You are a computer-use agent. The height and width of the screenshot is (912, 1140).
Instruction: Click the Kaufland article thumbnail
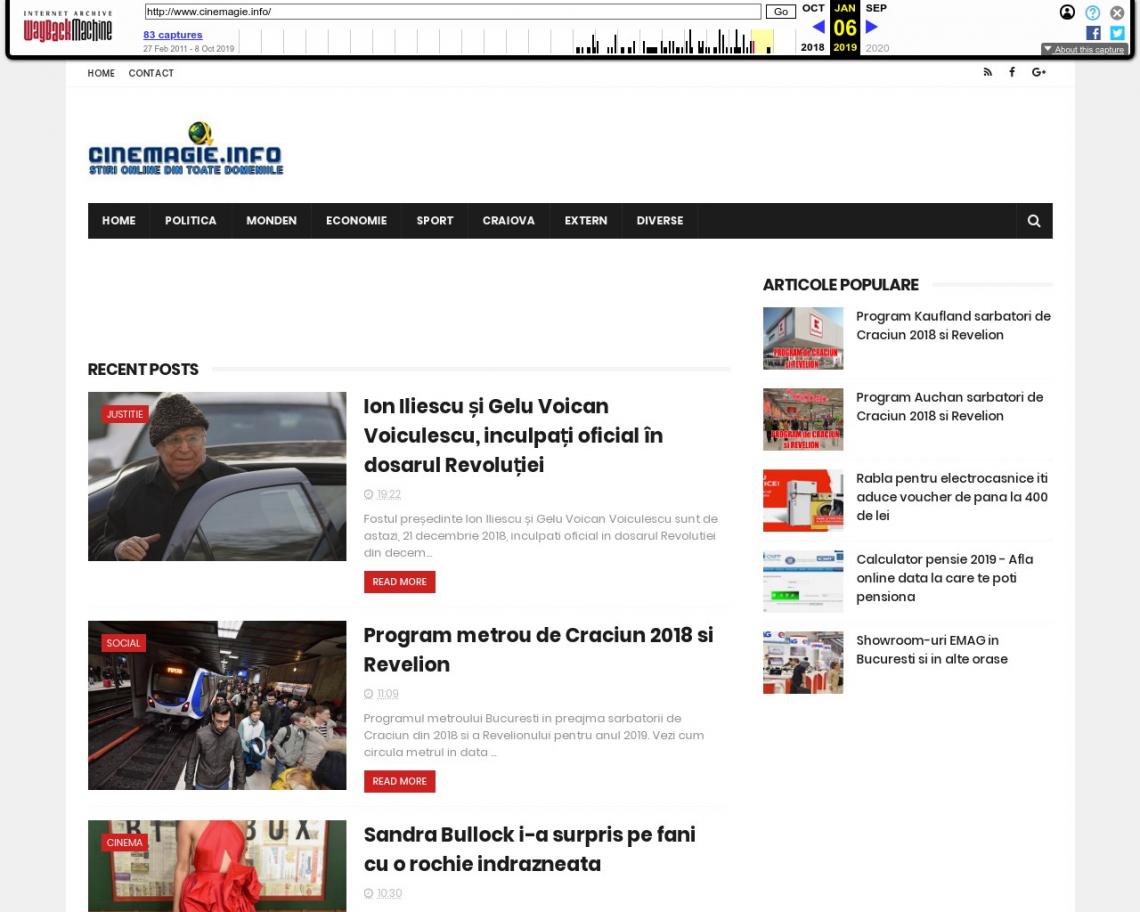[803, 338]
